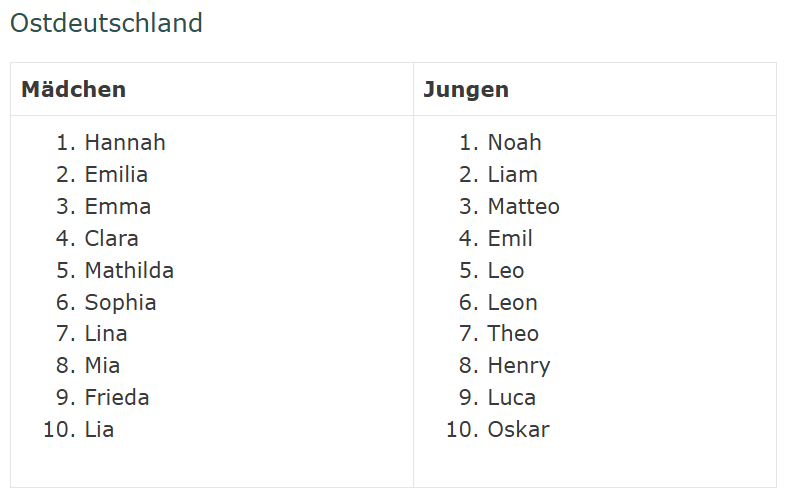
Task: Click the Ostdeutschland heading
Action: 106,23
